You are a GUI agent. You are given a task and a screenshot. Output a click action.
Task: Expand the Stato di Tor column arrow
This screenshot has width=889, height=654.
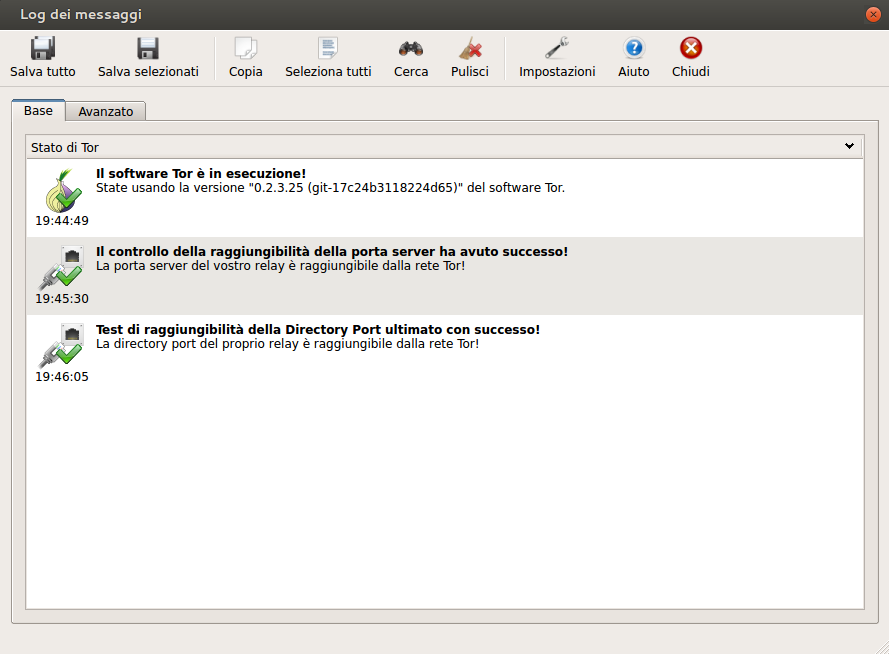point(849,146)
